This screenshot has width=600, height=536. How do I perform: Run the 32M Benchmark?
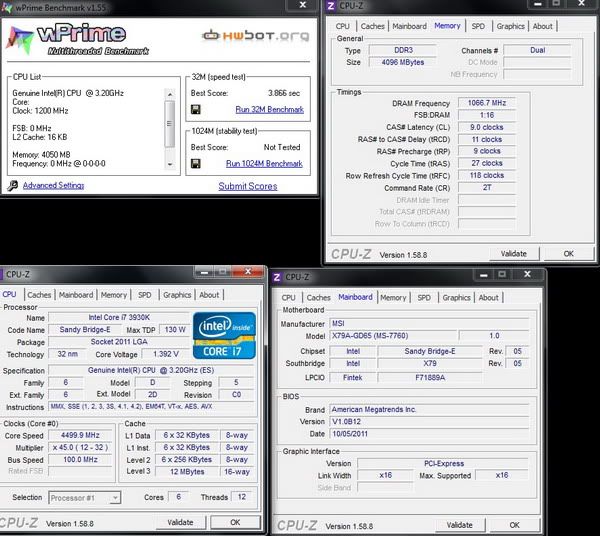coord(269,110)
